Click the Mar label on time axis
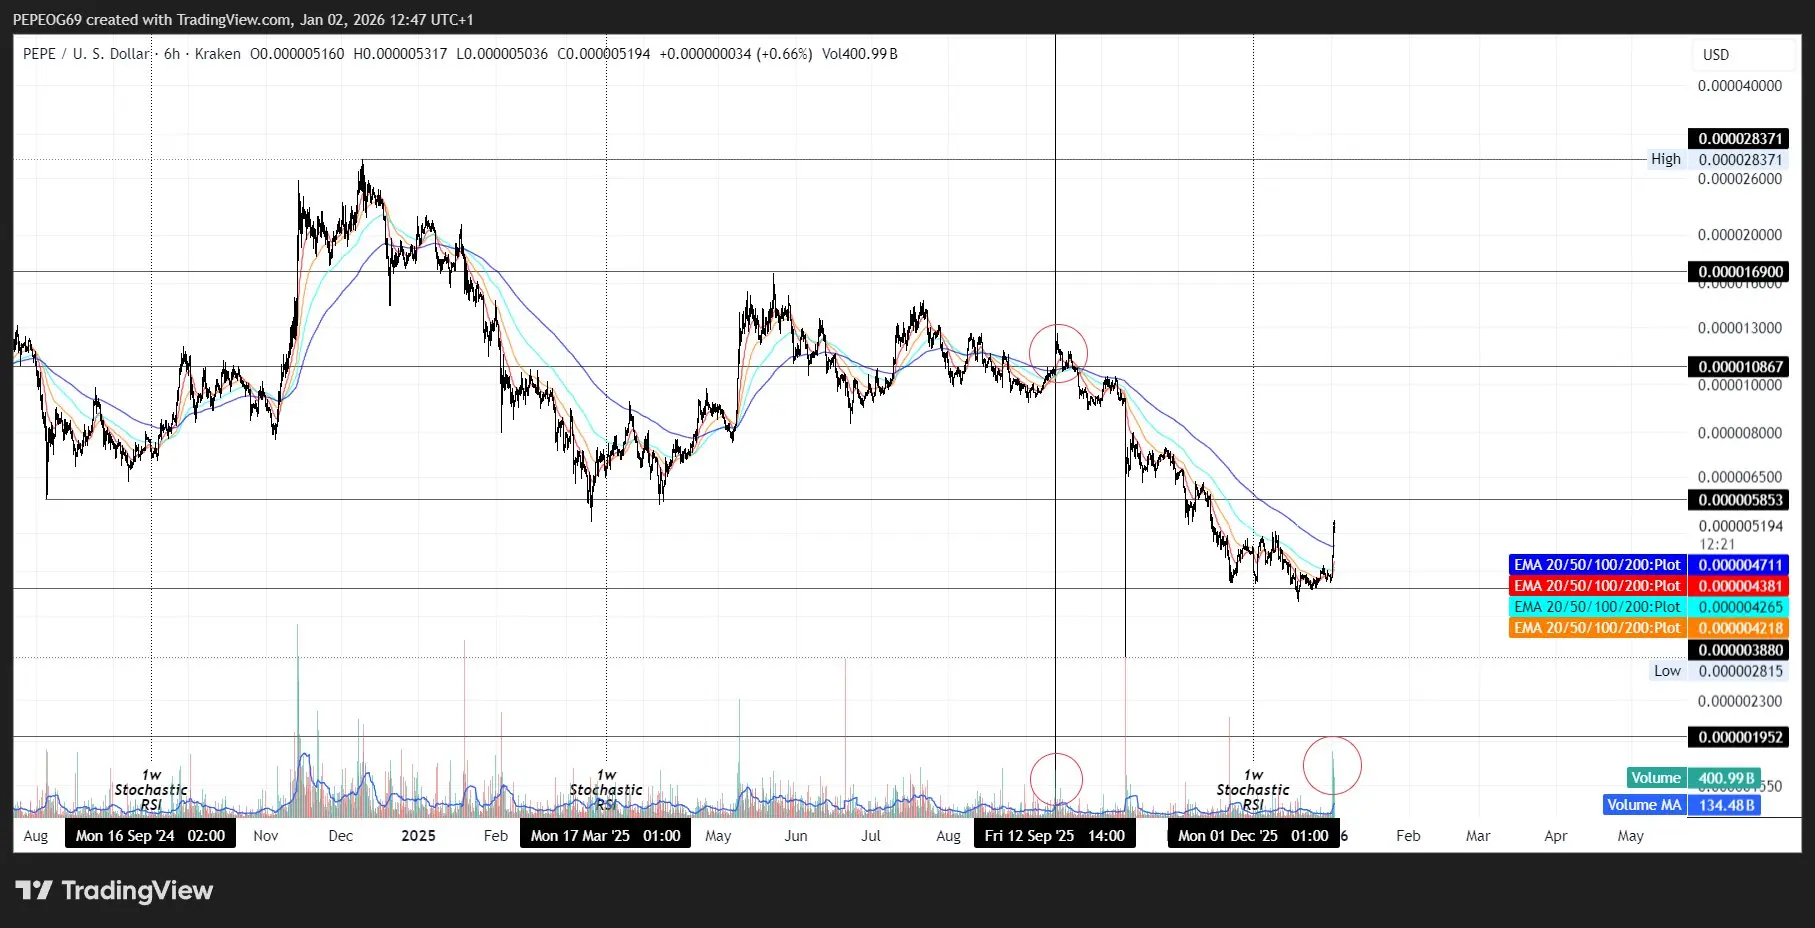The height and width of the screenshot is (928, 1815). pos(1478,836)
